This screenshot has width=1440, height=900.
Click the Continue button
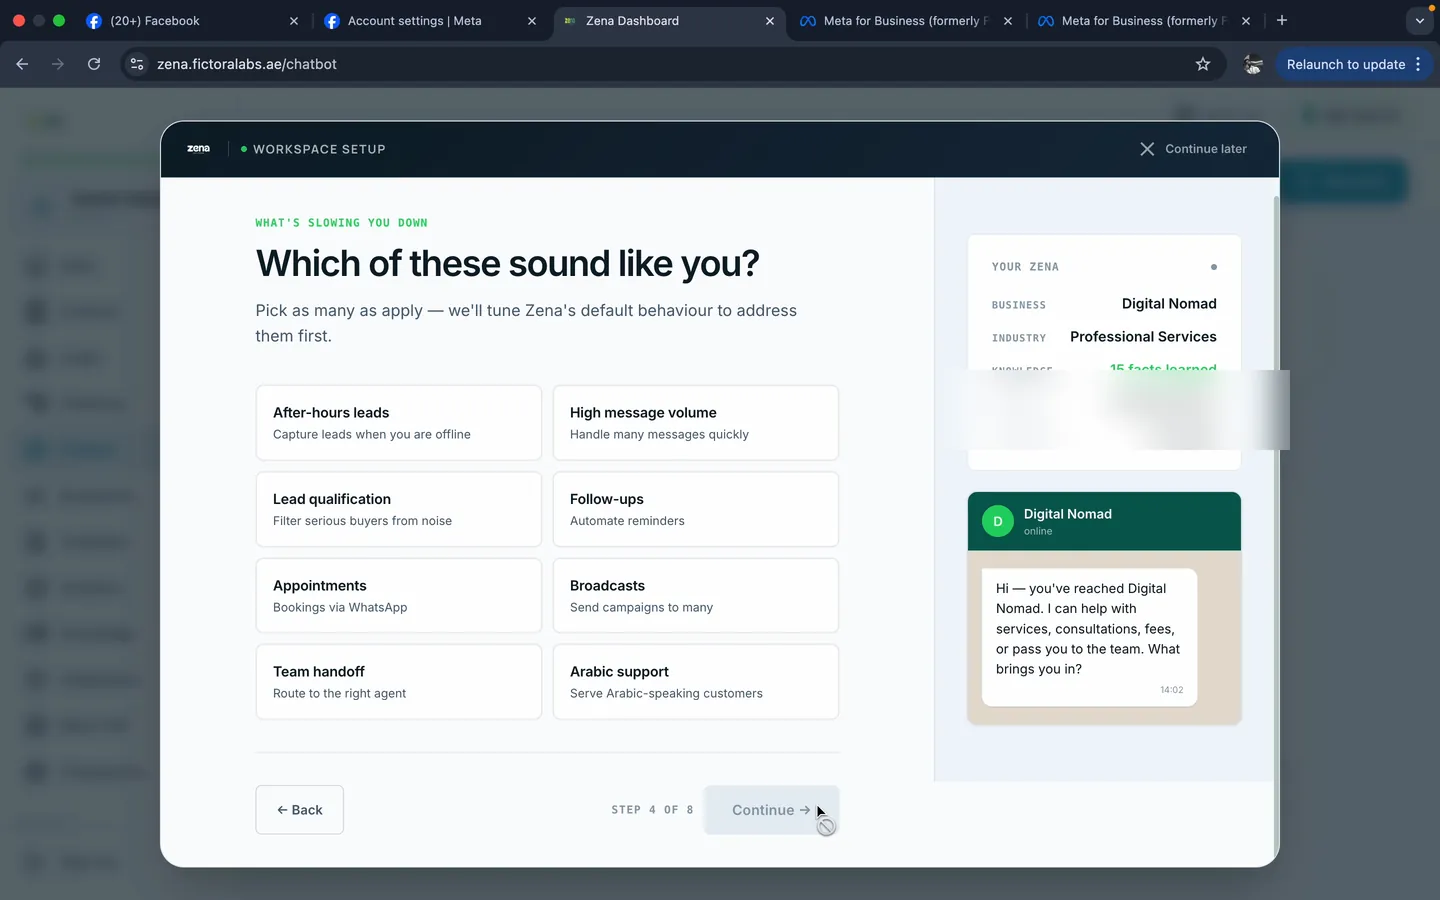pyautogui.click(x=771, y=810)
